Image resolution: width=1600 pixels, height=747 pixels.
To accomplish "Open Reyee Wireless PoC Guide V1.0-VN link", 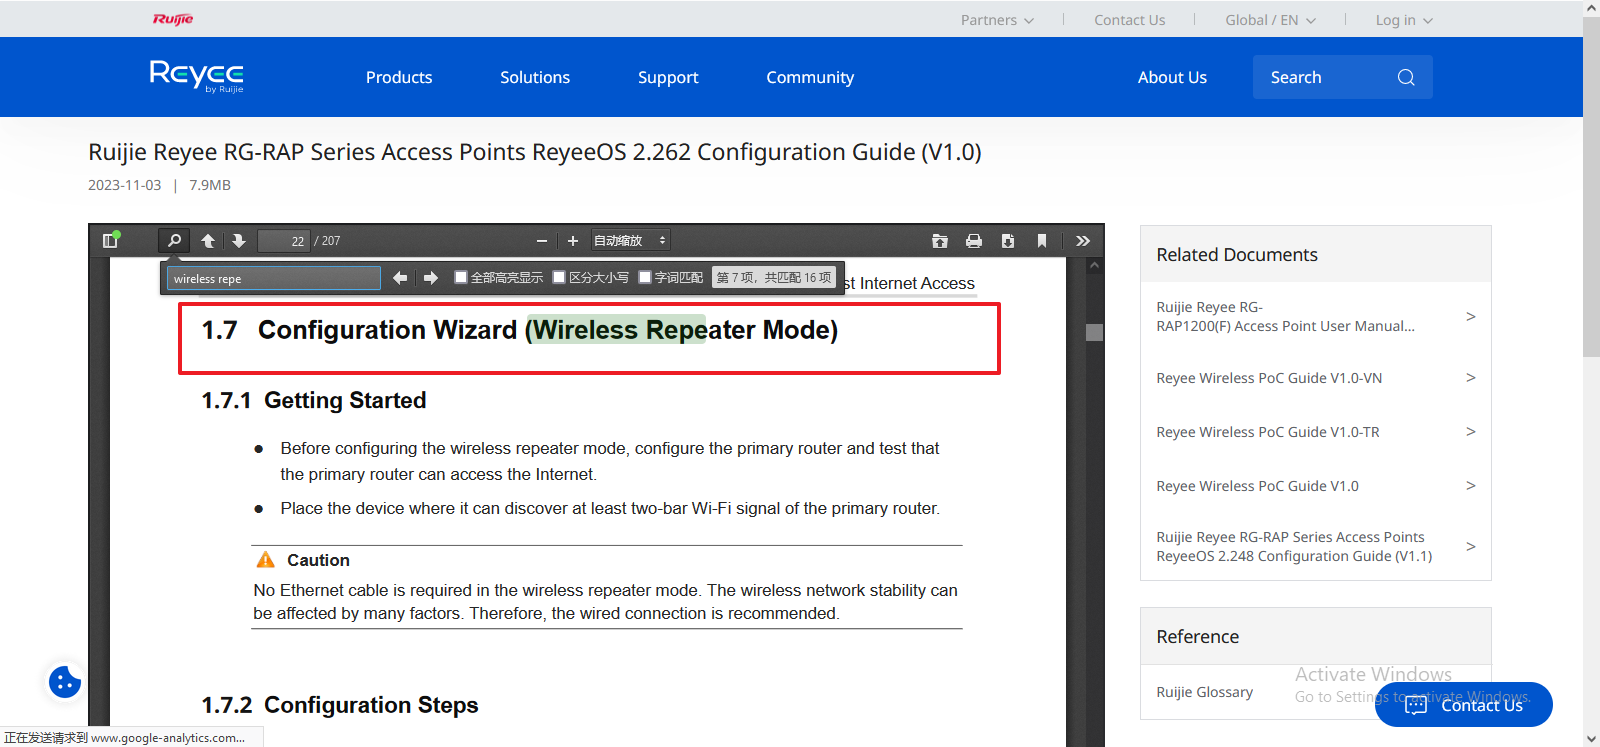I will [1269, 378].
